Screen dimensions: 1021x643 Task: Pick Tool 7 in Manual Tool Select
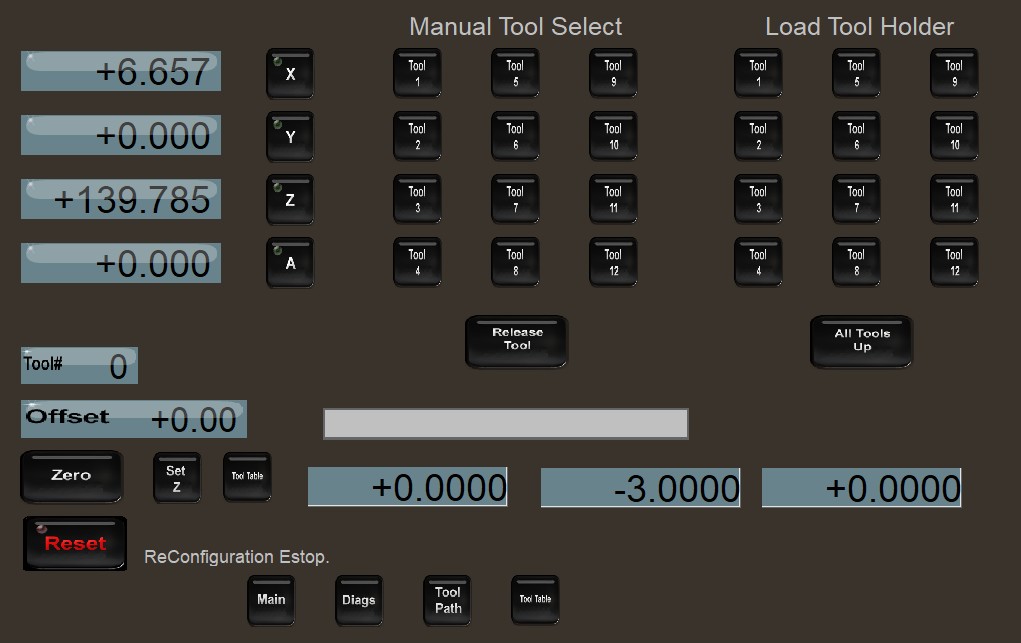pos(515,199)
